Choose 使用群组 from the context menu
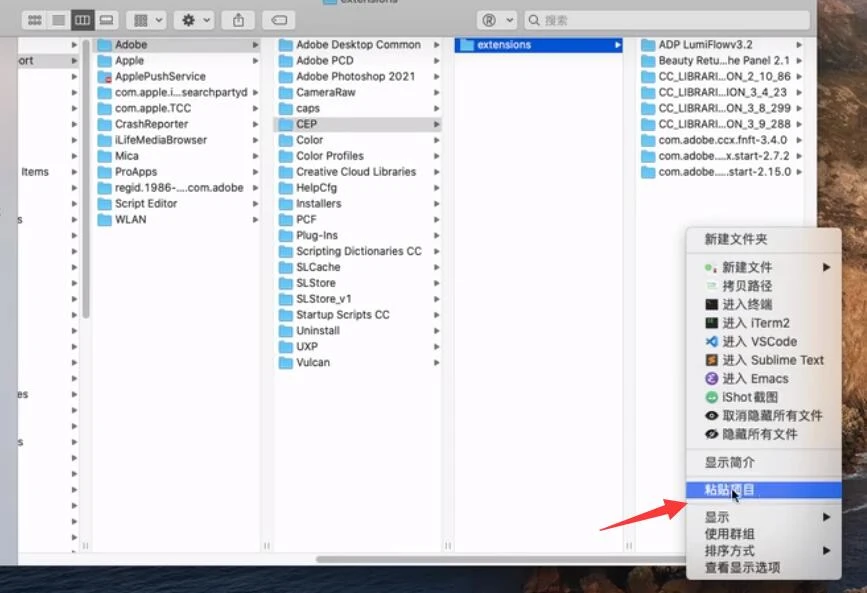 coord(764,534)
